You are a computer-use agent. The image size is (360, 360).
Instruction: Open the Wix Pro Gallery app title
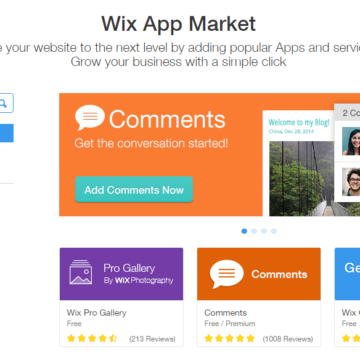tap(96, 313)
